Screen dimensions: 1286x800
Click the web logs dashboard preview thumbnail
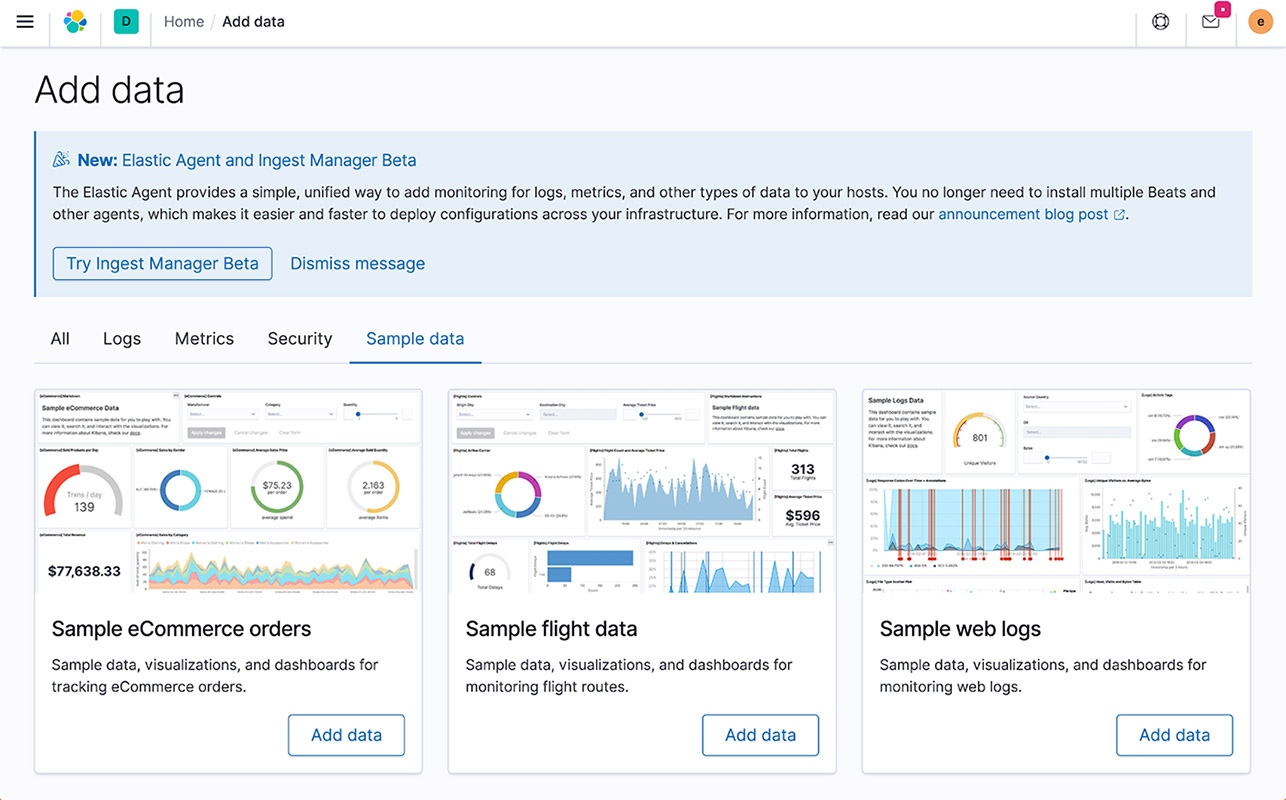tap(1056, 491)
